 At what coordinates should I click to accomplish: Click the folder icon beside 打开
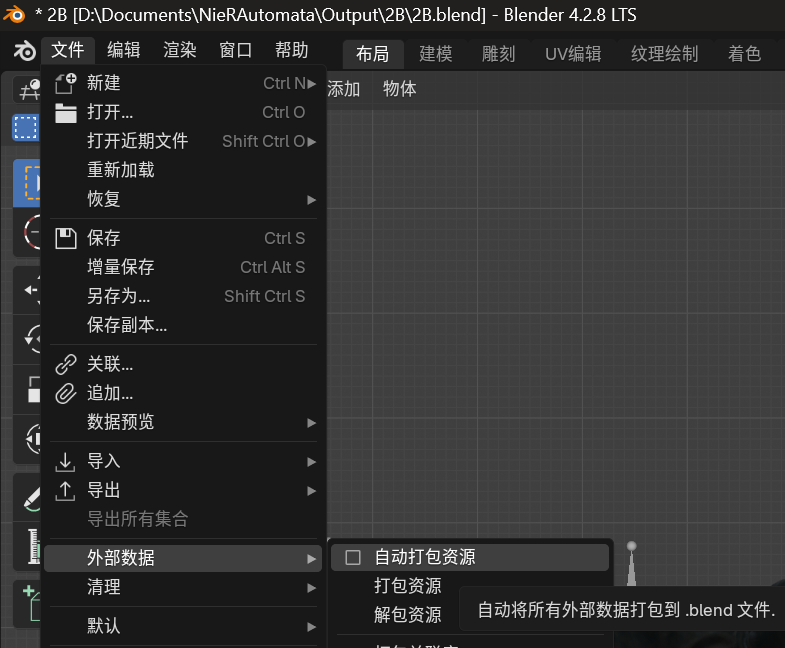point(66,112)
